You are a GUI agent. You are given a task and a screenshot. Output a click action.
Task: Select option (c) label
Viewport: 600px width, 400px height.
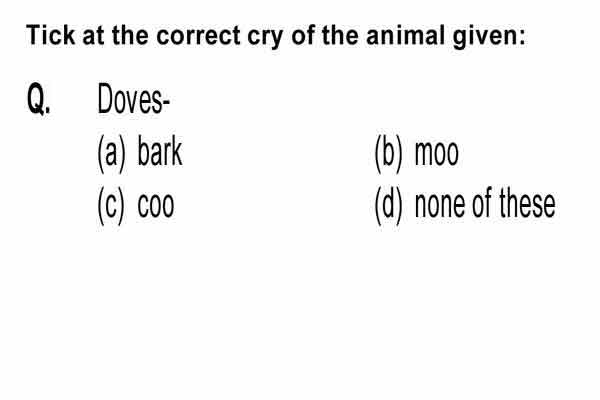click(x=111, y=206)
